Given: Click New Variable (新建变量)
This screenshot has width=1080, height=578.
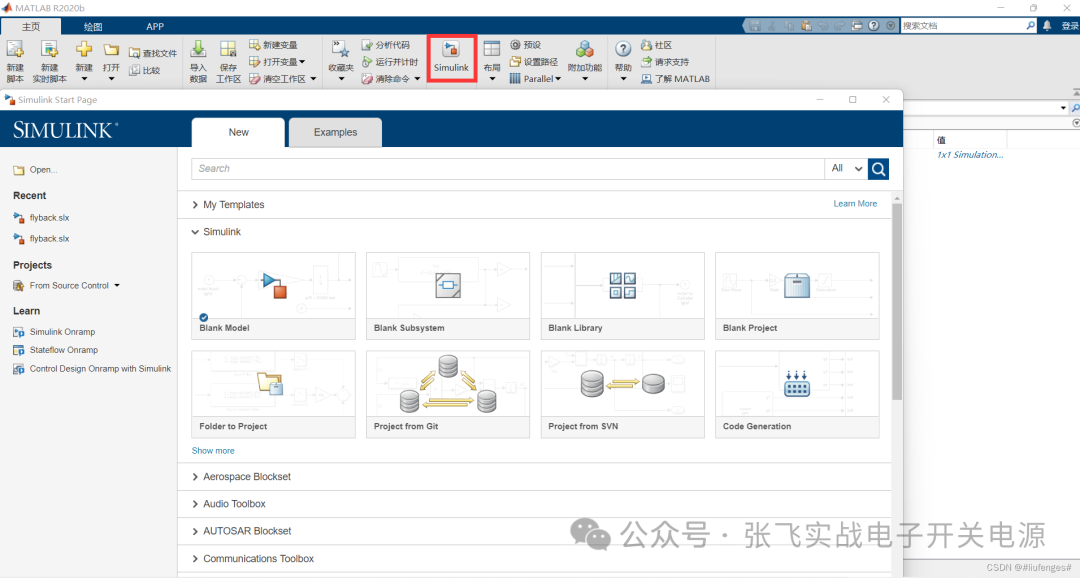Looking at the screenshot, I should tap(273, 45).
